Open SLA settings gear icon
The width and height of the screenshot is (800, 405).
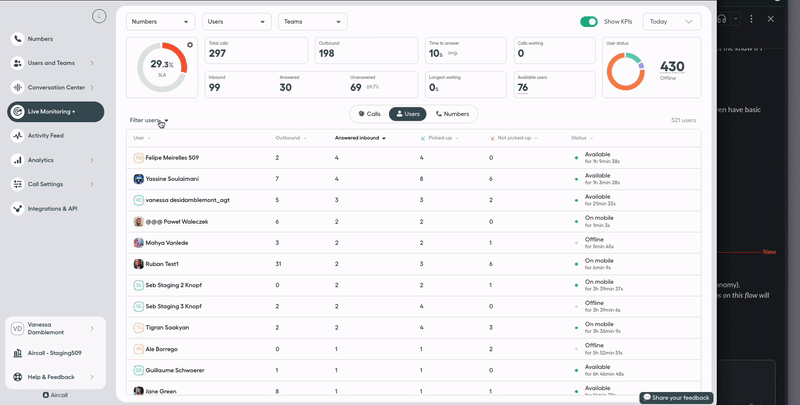coord(189,44)
